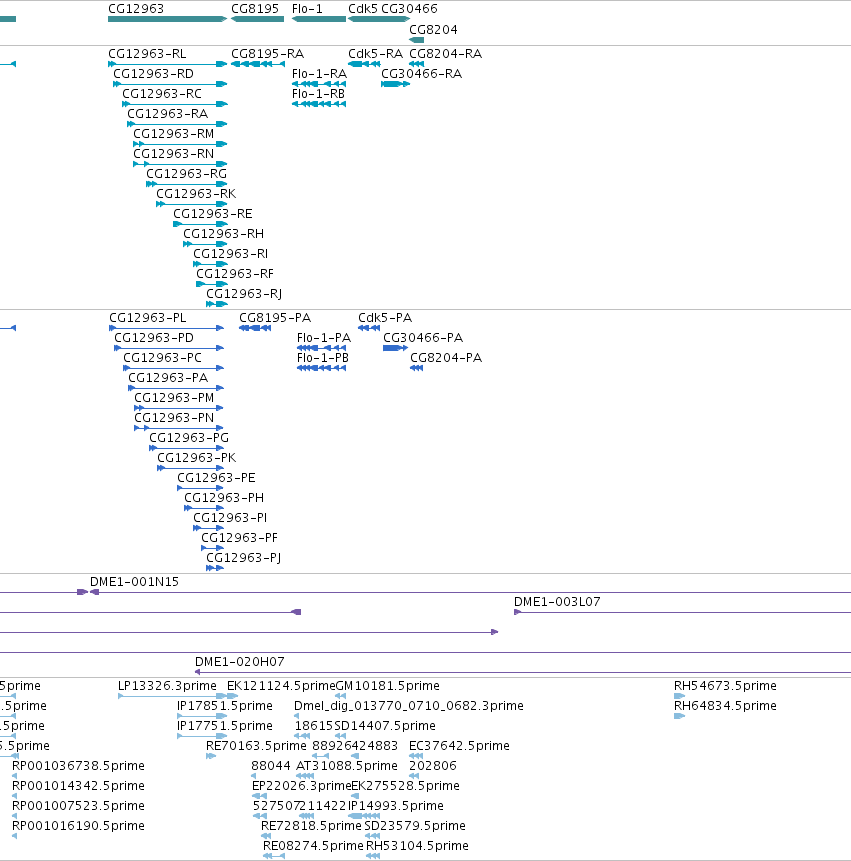851x861 pixels.
Task: Select transcript CG12963-RF
Action: click(212, 284)
